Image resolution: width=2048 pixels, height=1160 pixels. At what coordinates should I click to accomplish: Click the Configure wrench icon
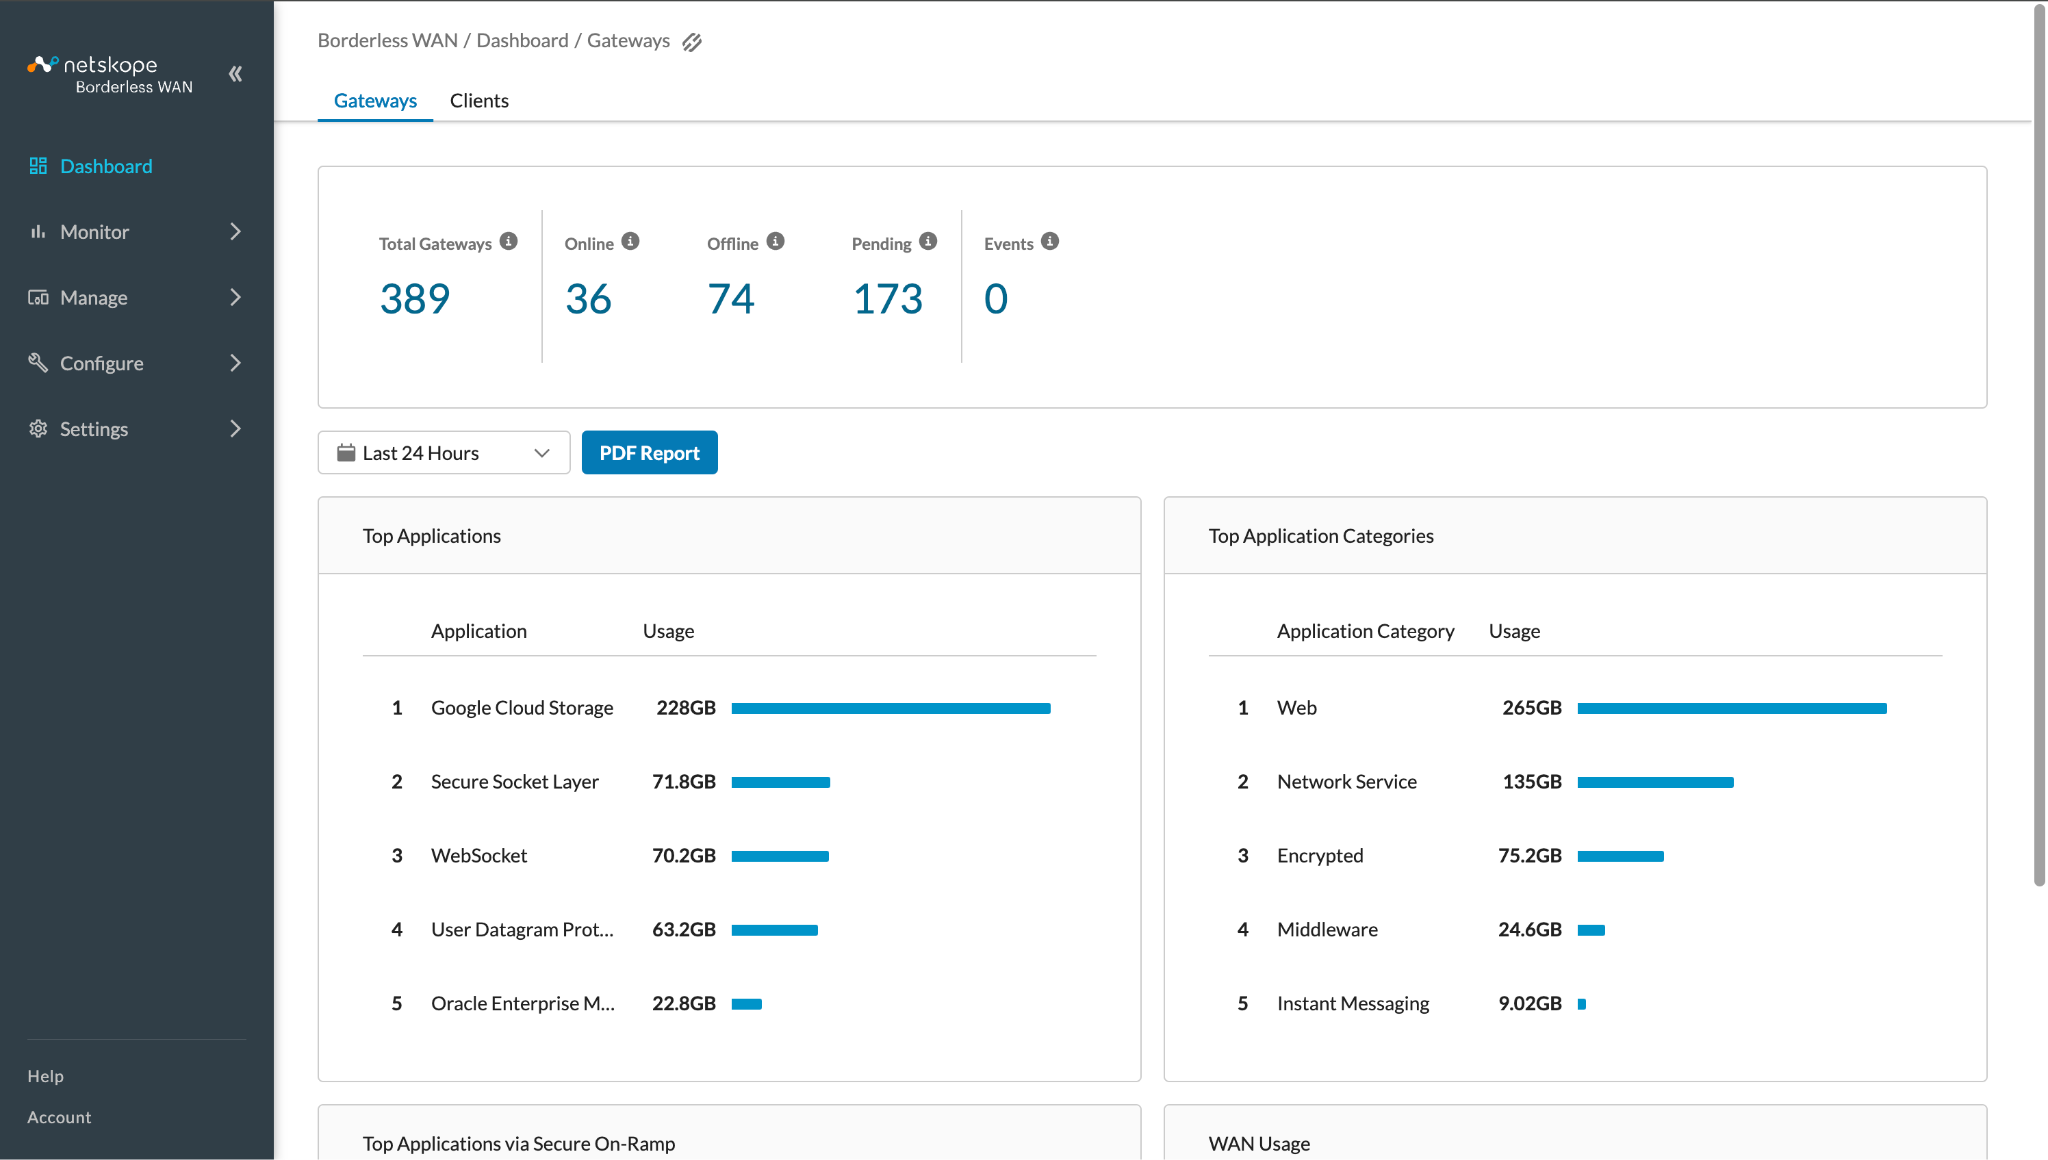pyautogui.click(x=38, y=362)
